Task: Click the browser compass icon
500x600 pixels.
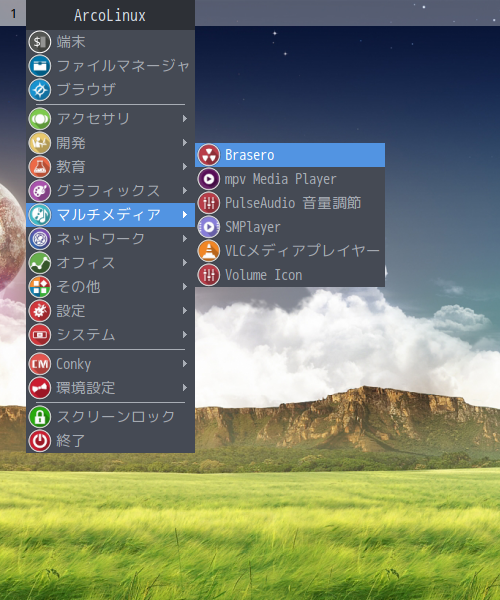Action: (40, 90)
